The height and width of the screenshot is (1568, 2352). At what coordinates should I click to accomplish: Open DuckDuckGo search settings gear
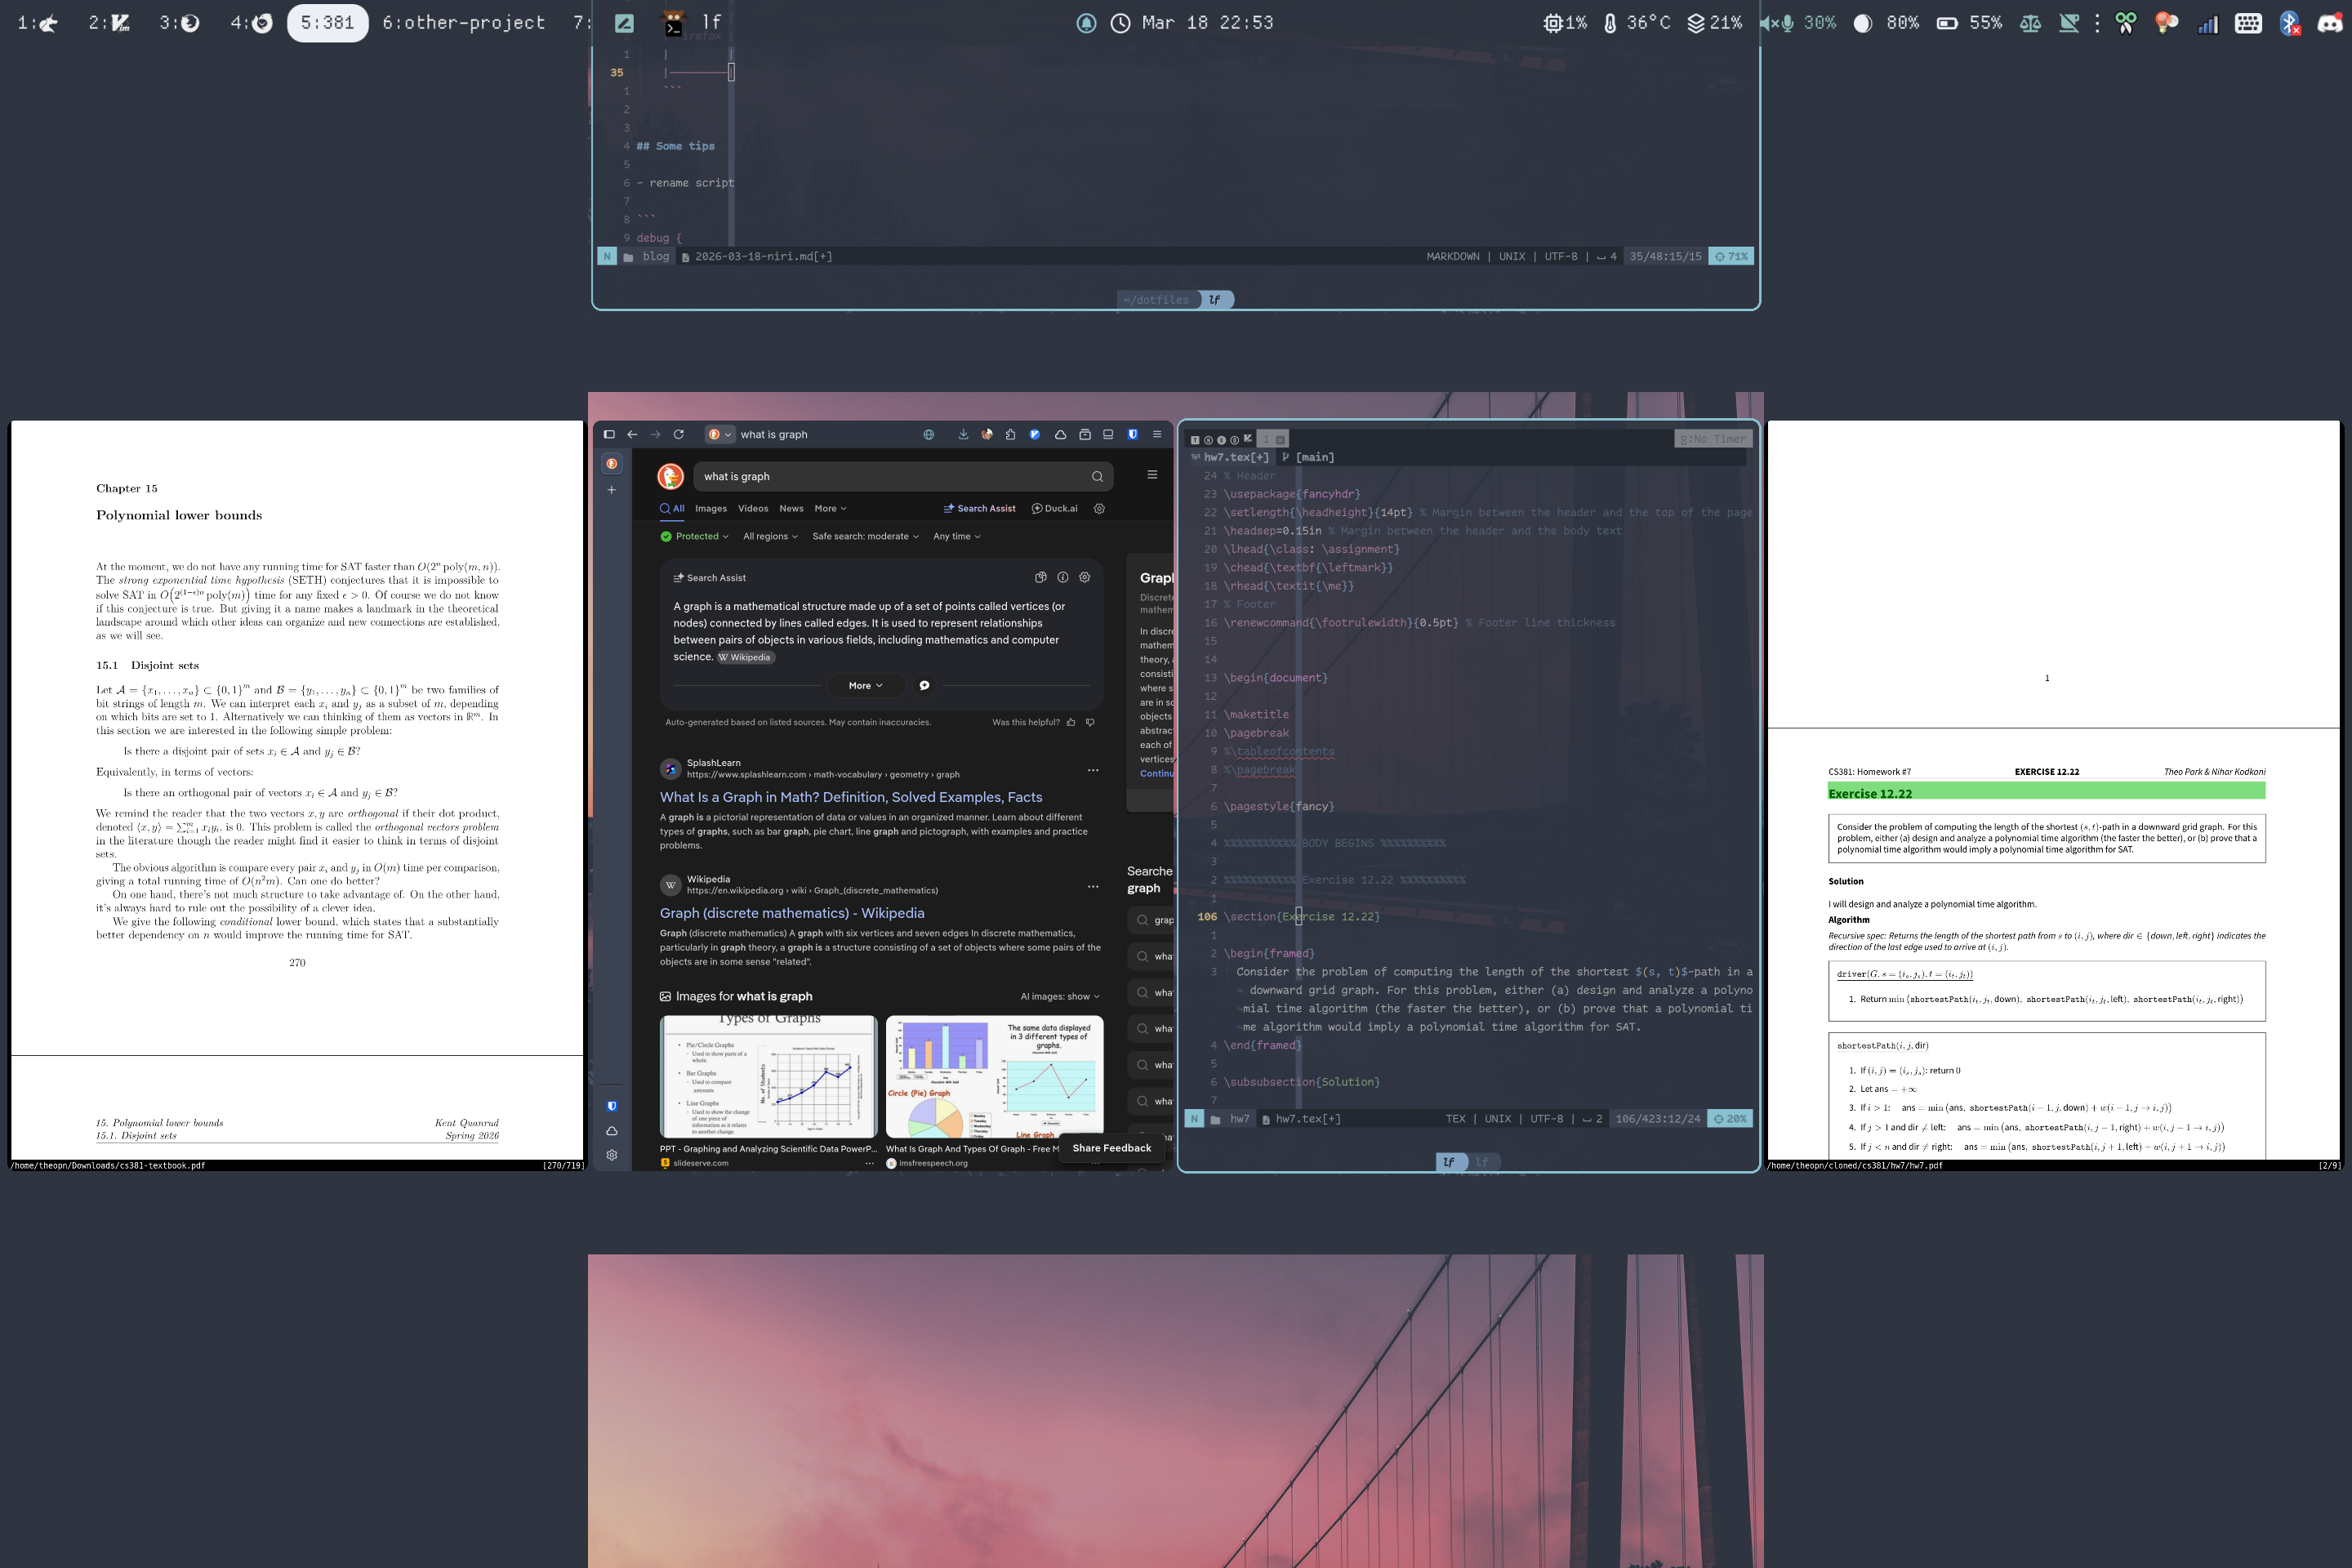point(1099,508)
